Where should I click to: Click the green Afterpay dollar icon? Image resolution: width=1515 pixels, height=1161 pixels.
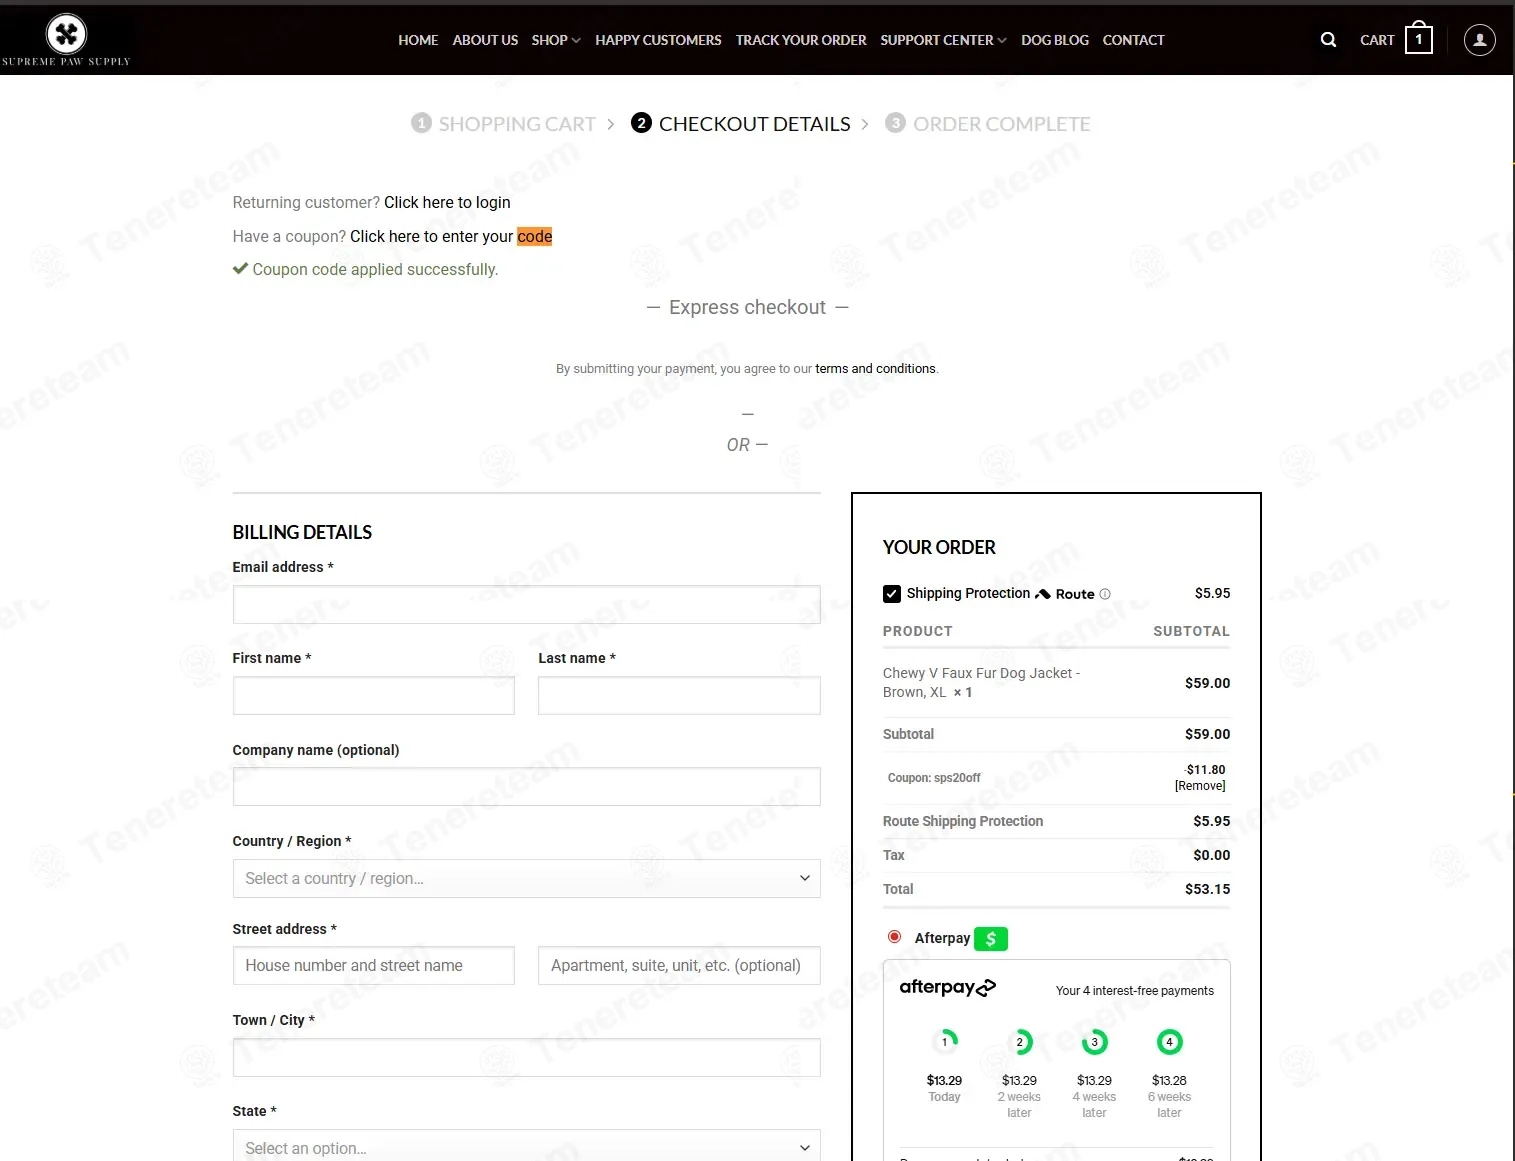tap(990, 939)
